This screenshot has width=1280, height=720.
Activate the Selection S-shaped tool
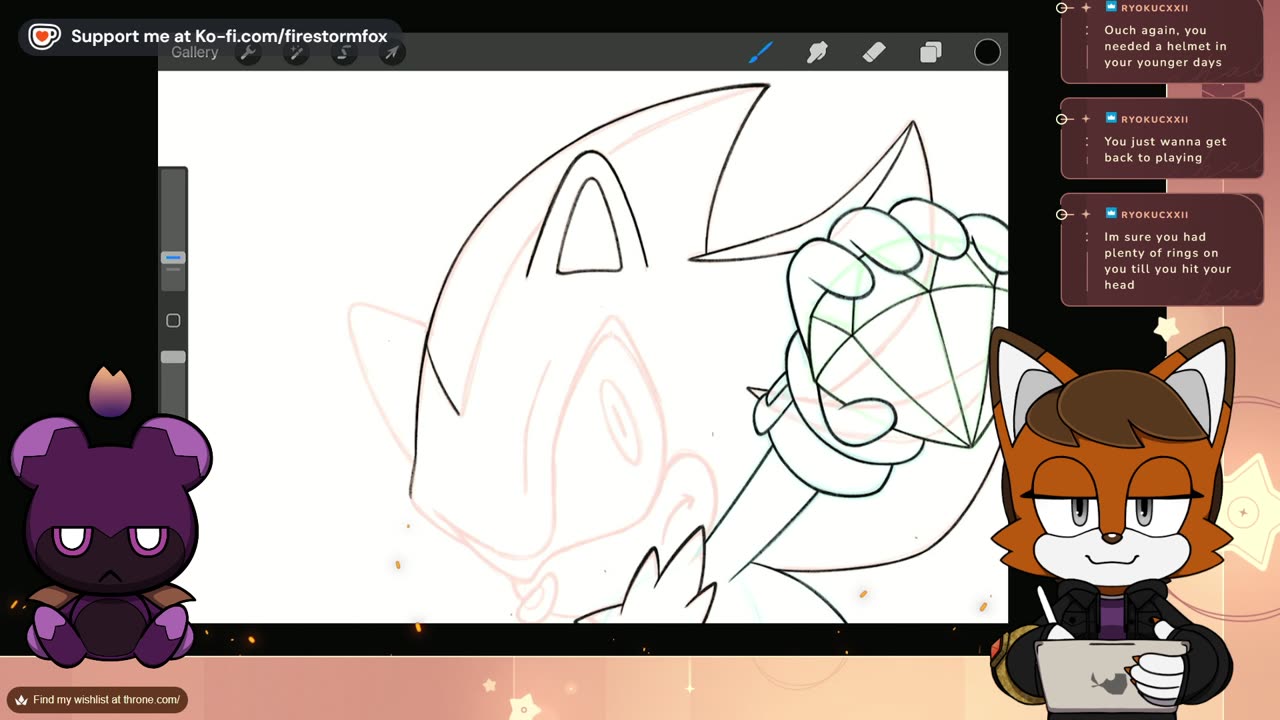tap(344, 53)
